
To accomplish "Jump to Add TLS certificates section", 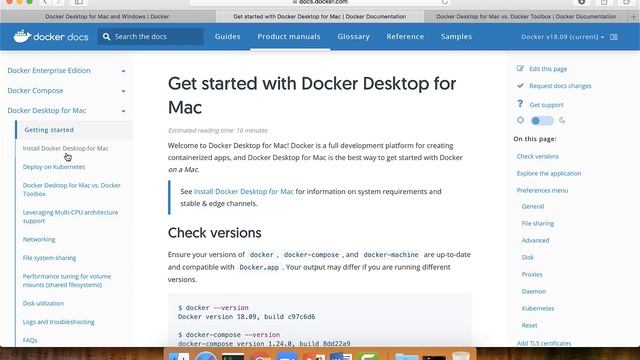I will coord(544,343).
